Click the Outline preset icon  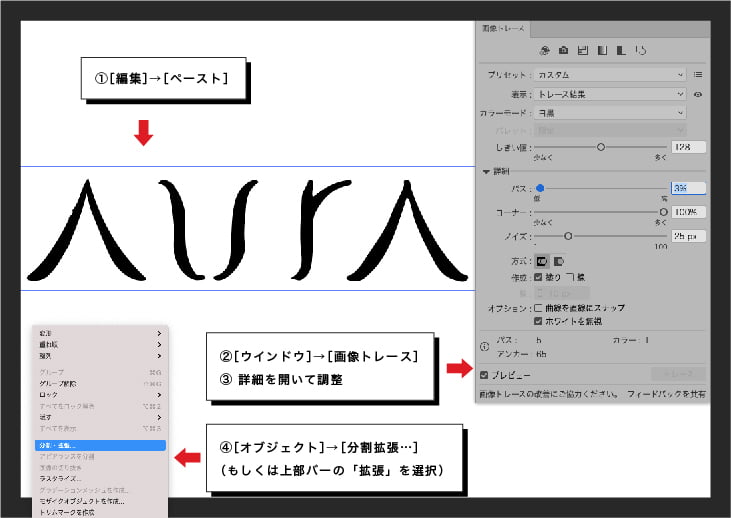[x=639, y=50]
